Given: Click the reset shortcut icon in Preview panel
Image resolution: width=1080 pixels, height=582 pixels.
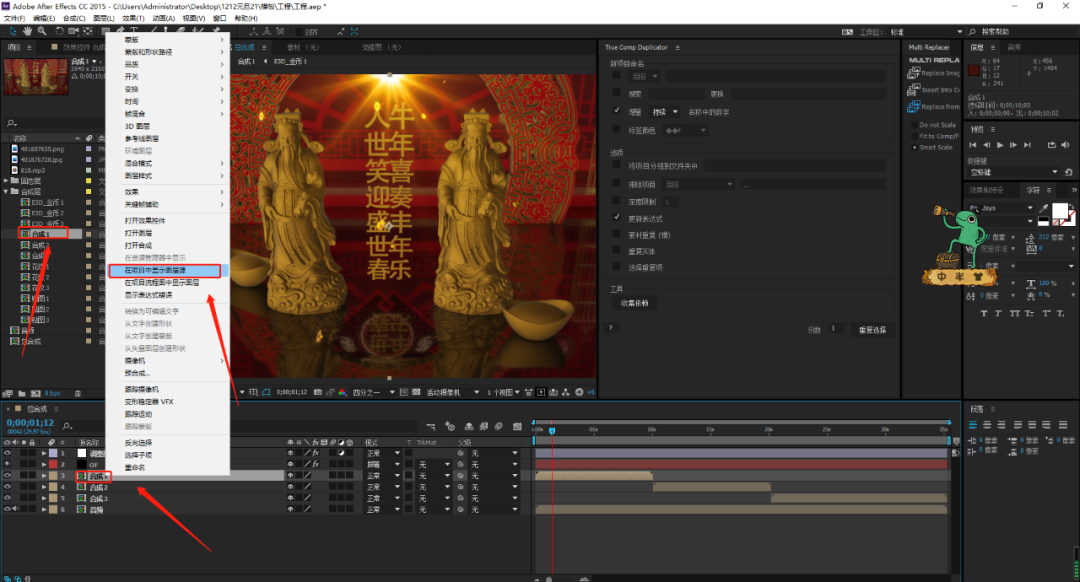Looking at the screenshot, I should click(1068, 172).
